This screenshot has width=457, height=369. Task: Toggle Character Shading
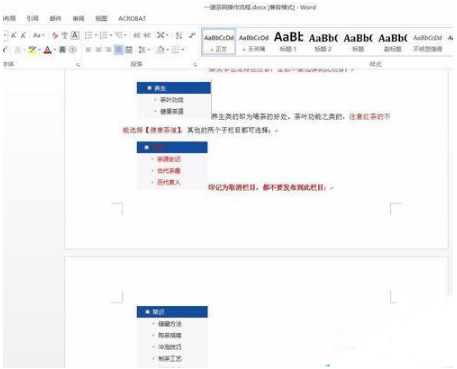pos(62,50)
